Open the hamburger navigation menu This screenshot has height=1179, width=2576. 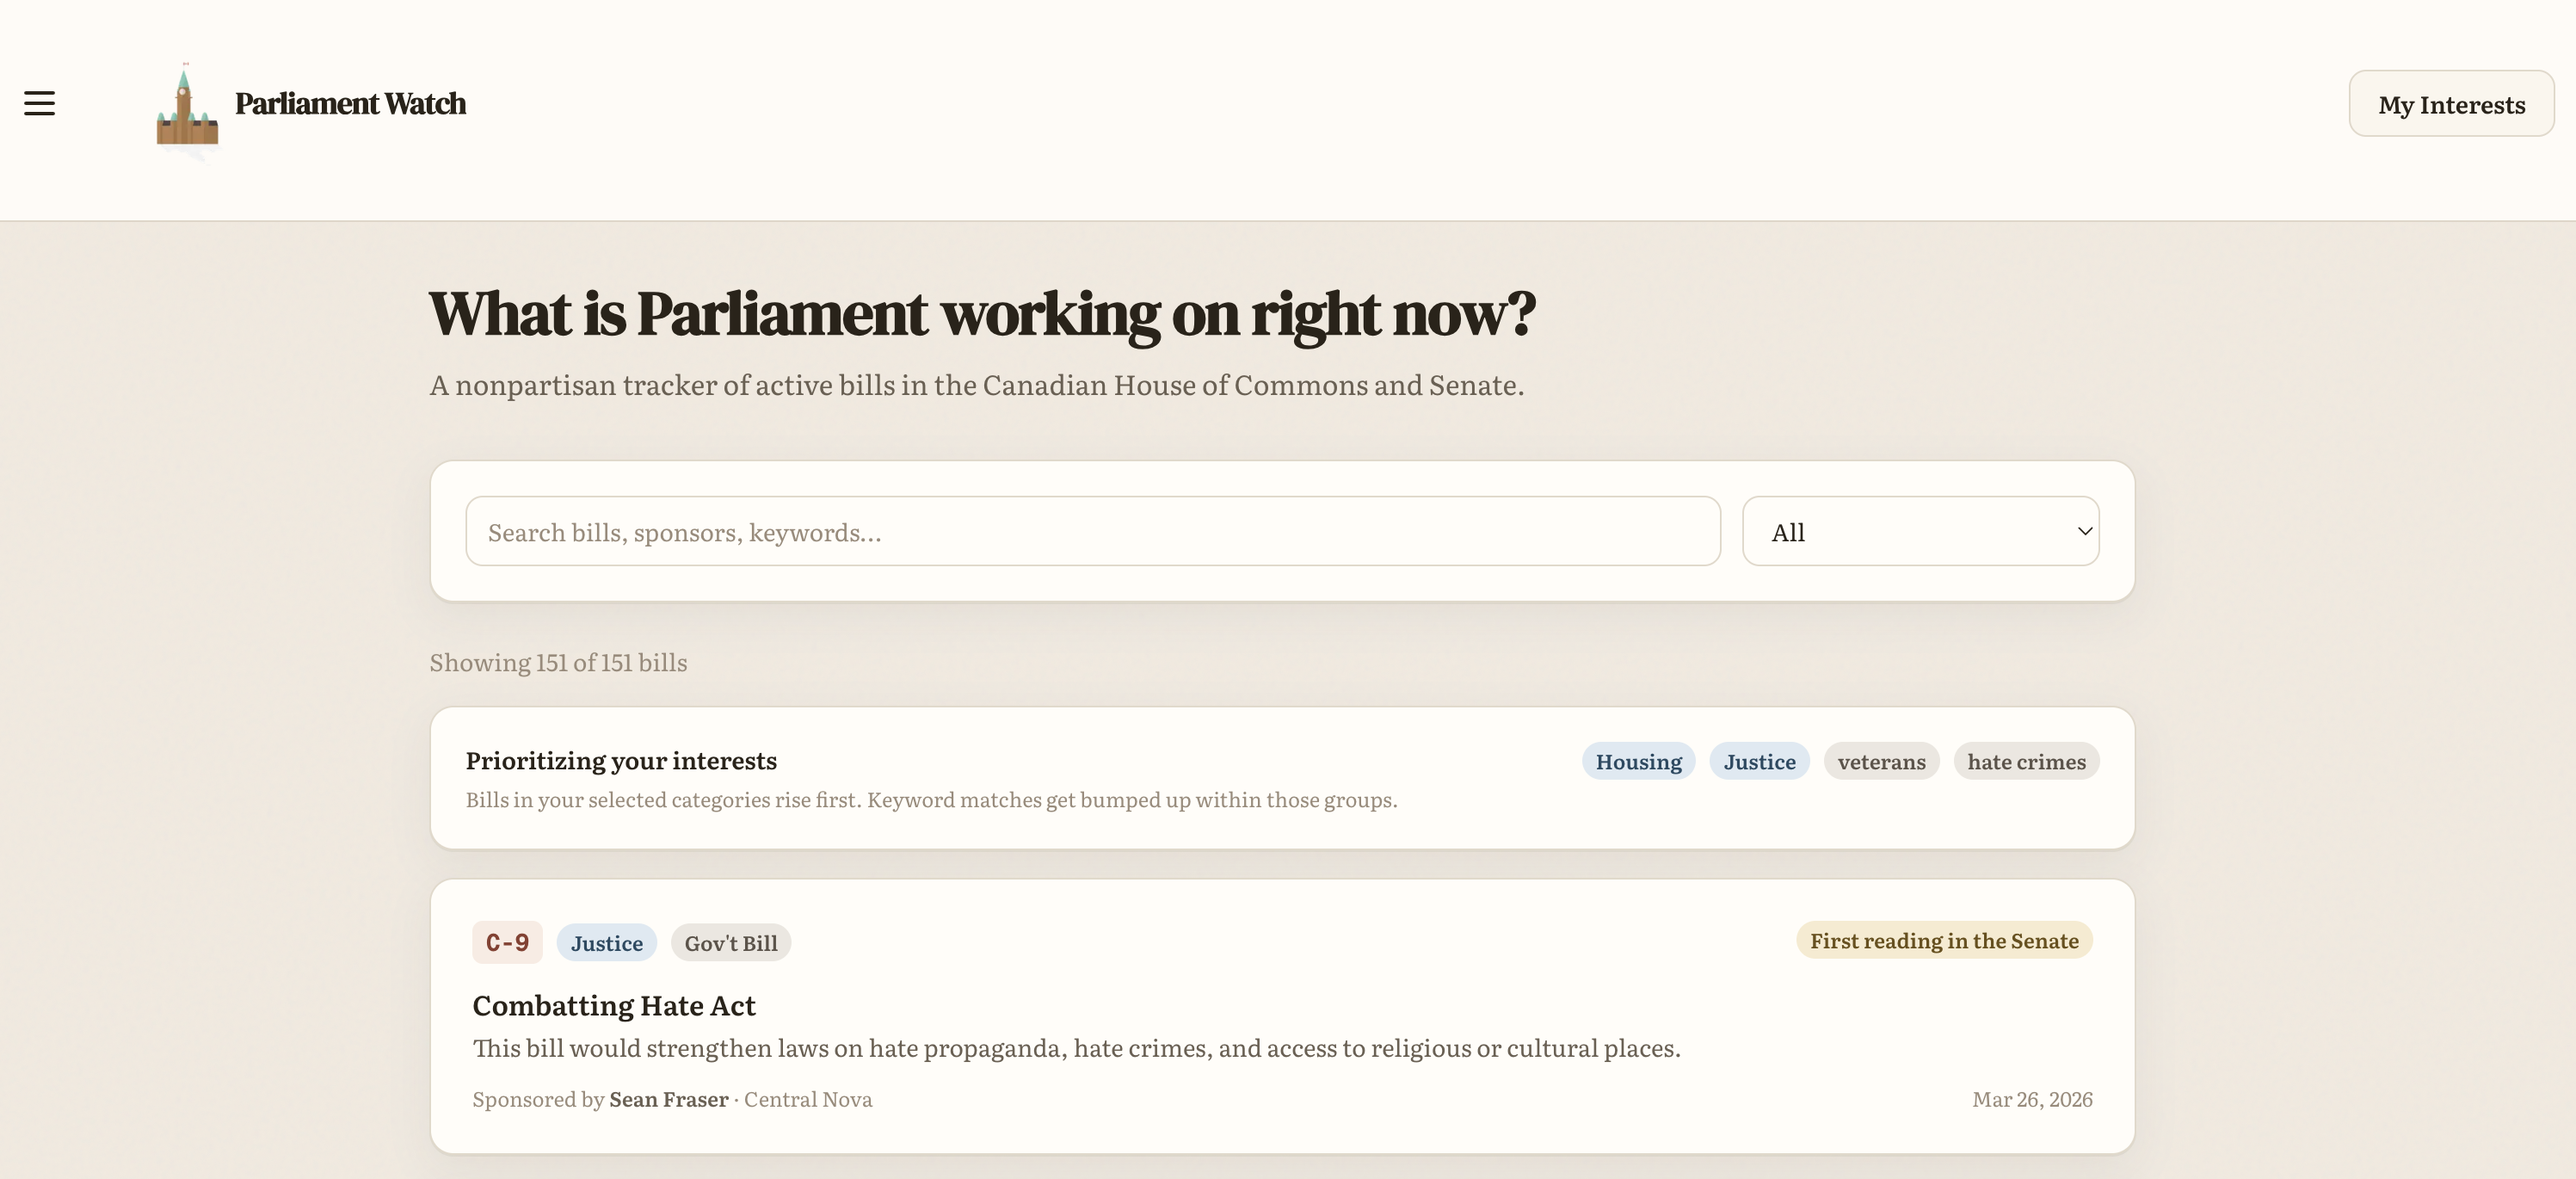[39, 103]
